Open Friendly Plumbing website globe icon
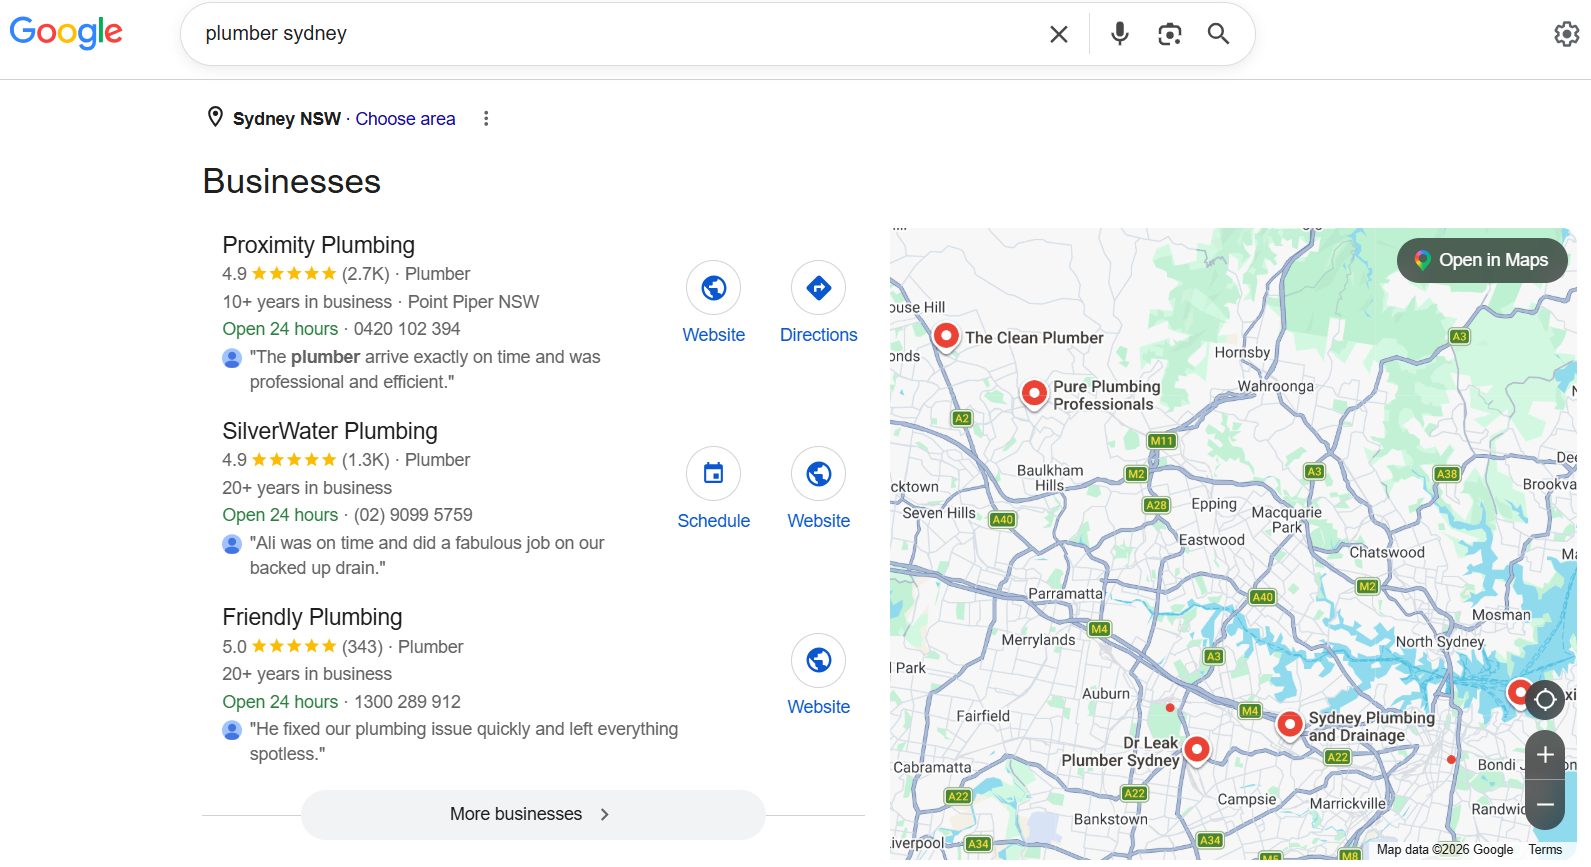The width and height of the screenshot is (1591, 867). click(819, 660)
